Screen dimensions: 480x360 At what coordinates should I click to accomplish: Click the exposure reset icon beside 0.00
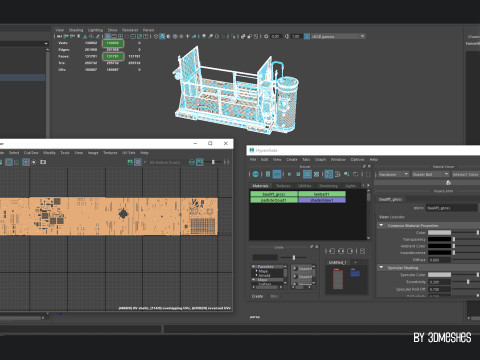coord(266,36)
